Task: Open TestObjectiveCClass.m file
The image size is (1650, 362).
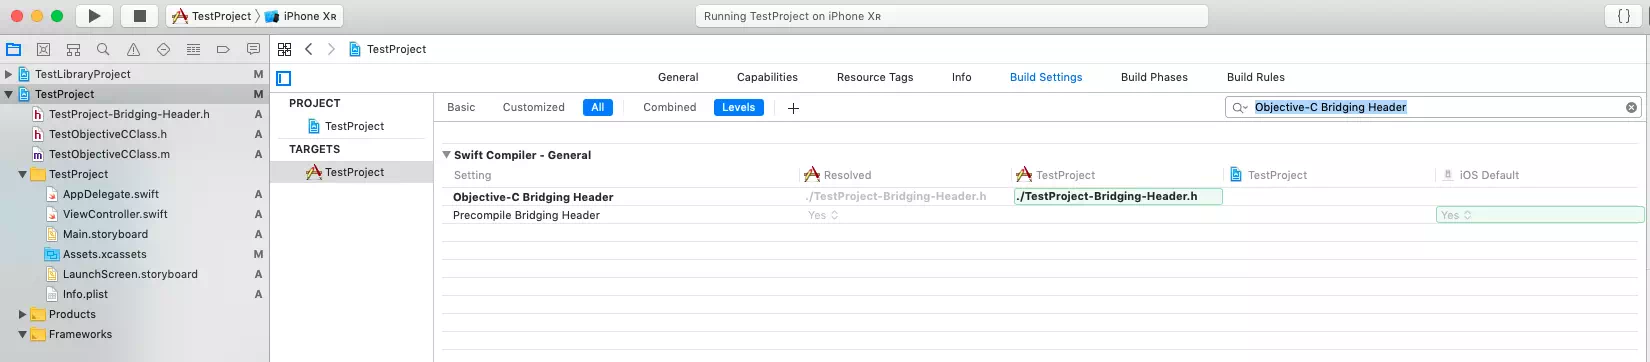Action: [x=109, y=154]
